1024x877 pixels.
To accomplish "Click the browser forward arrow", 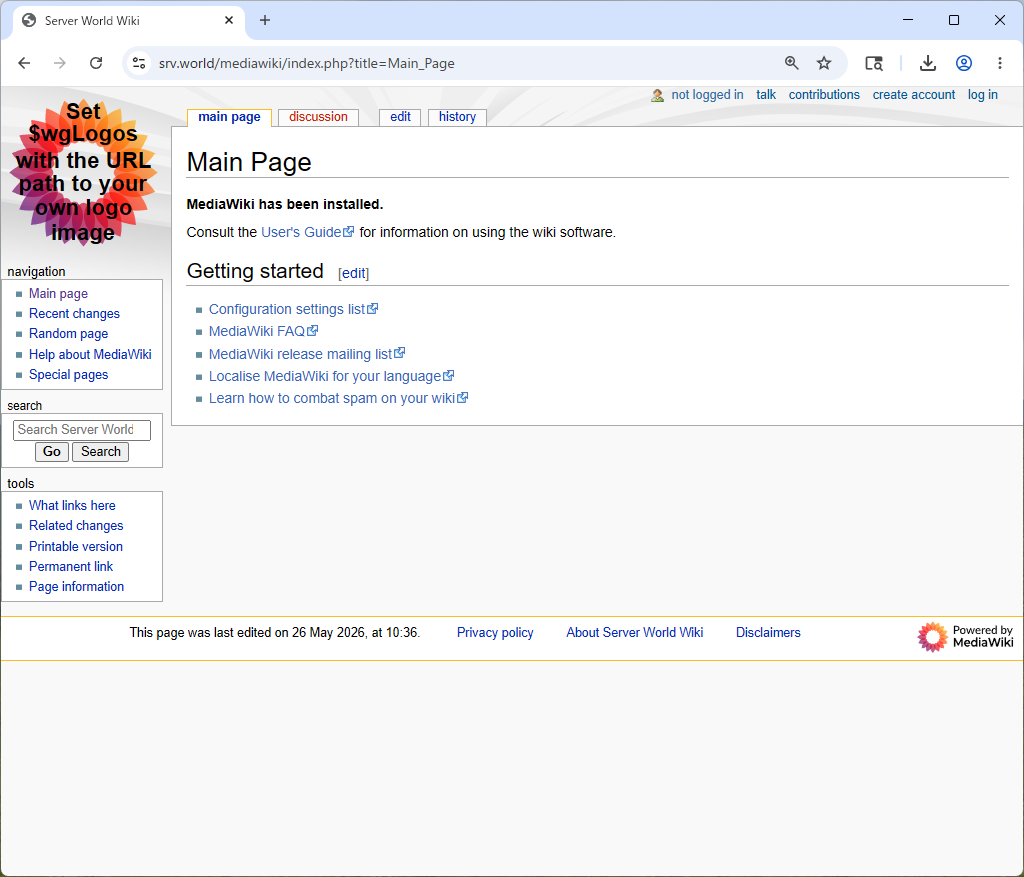I will pyautogui.click(x=59, y=63).
